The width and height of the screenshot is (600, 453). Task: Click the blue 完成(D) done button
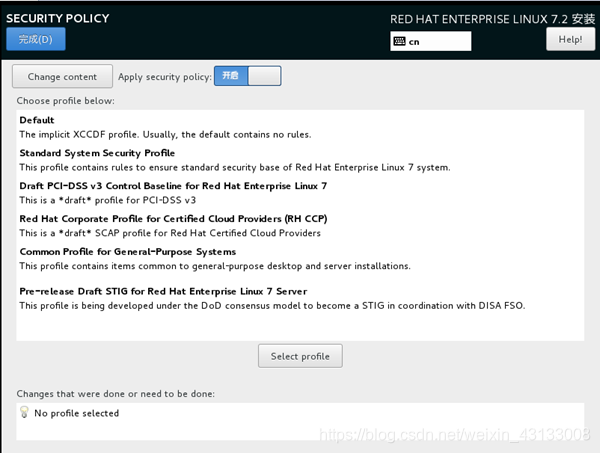(36, 39)
